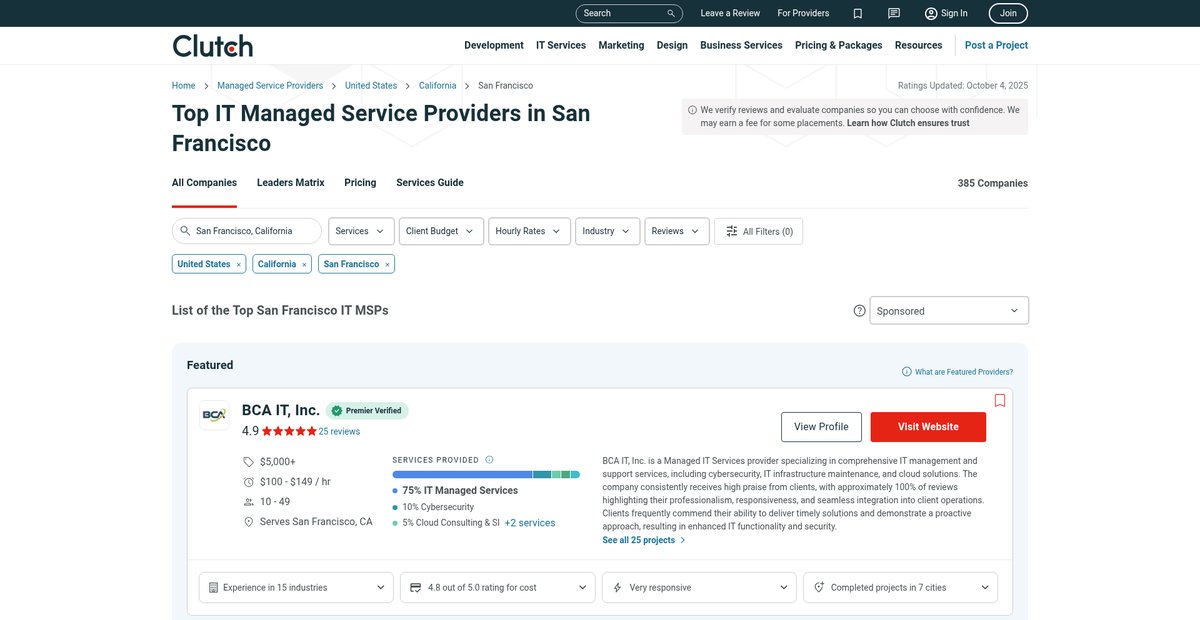Click the +2 services link
1200x620 pixels.
point(530,523)
